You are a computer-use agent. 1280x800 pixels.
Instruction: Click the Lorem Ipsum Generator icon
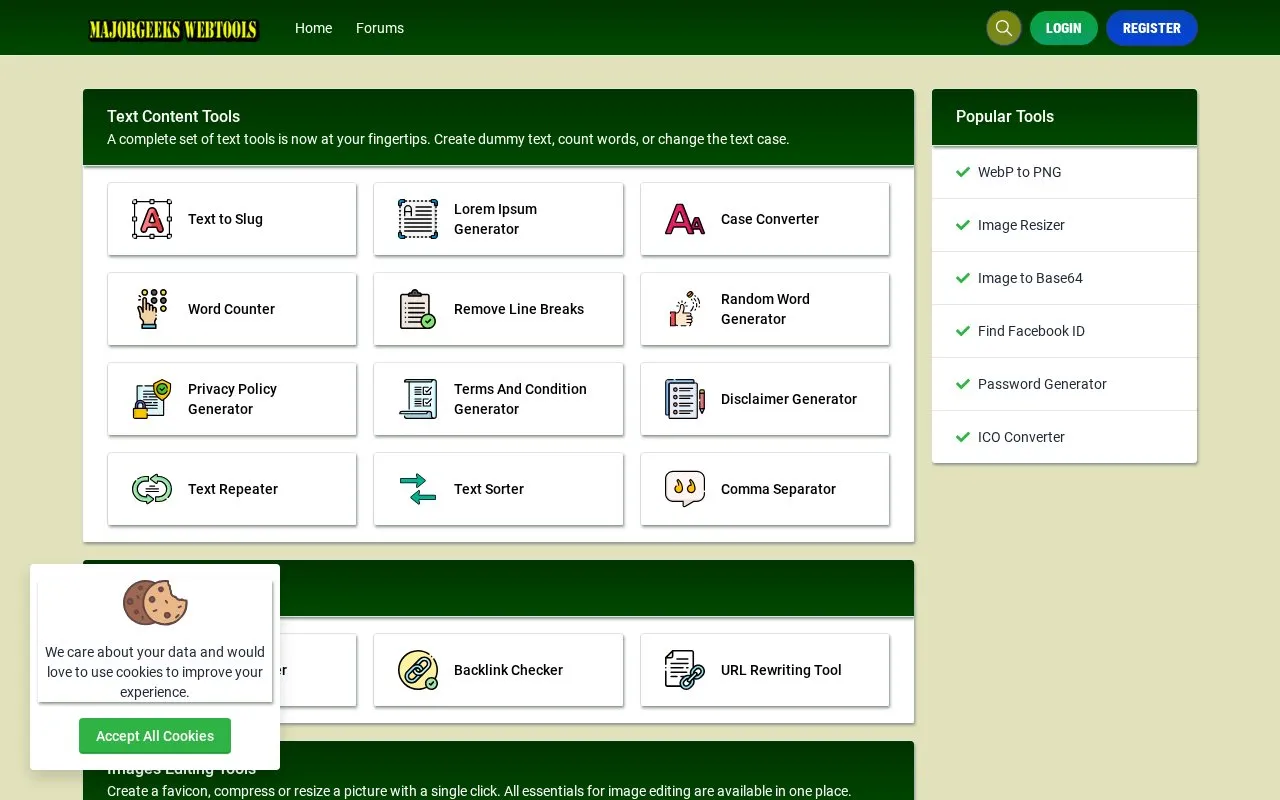tap(418, 219)
